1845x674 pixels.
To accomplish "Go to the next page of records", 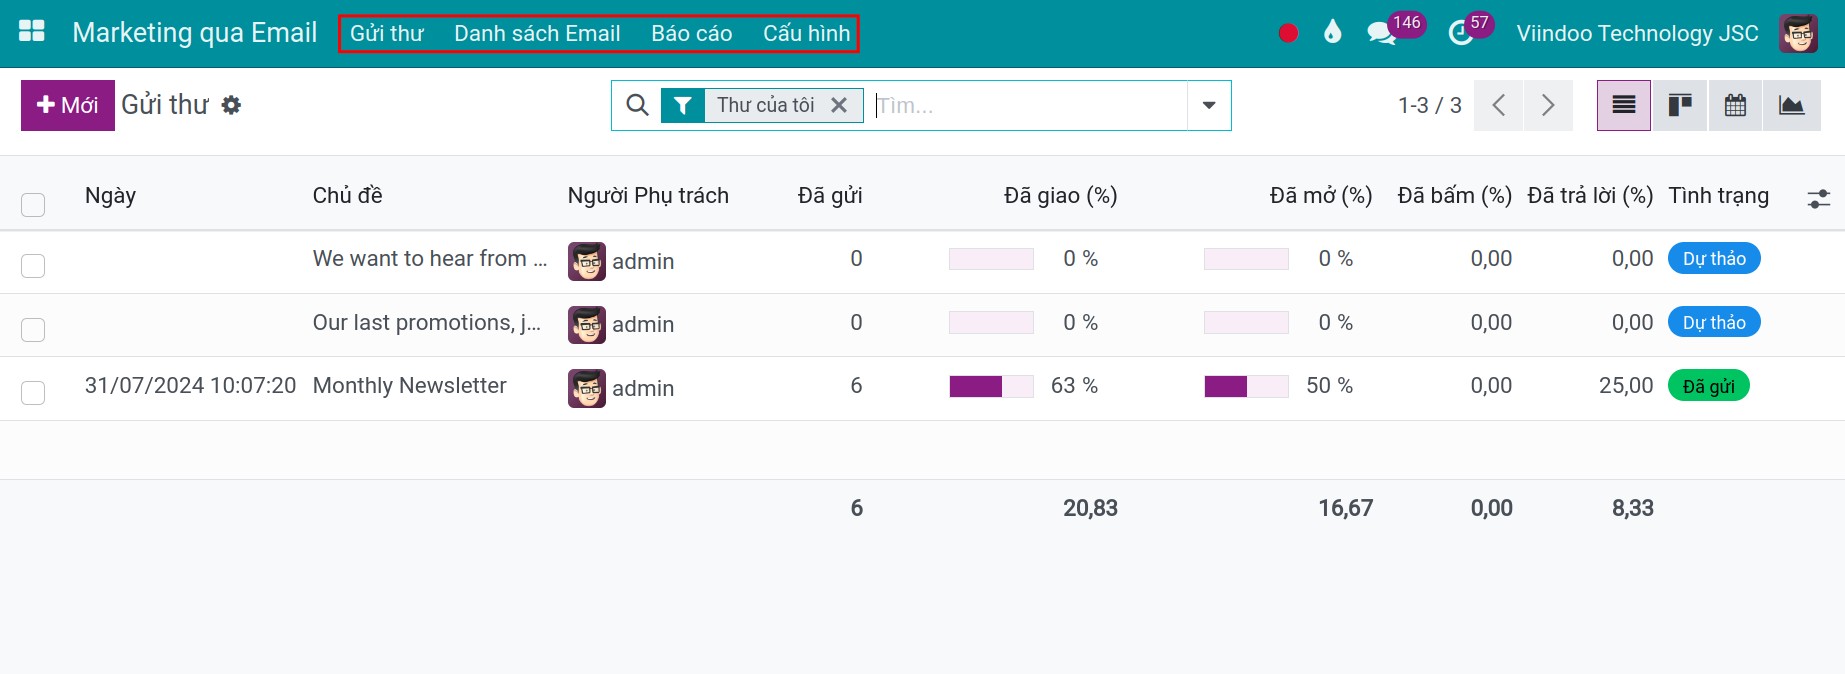I will [x=1548, y=105].
